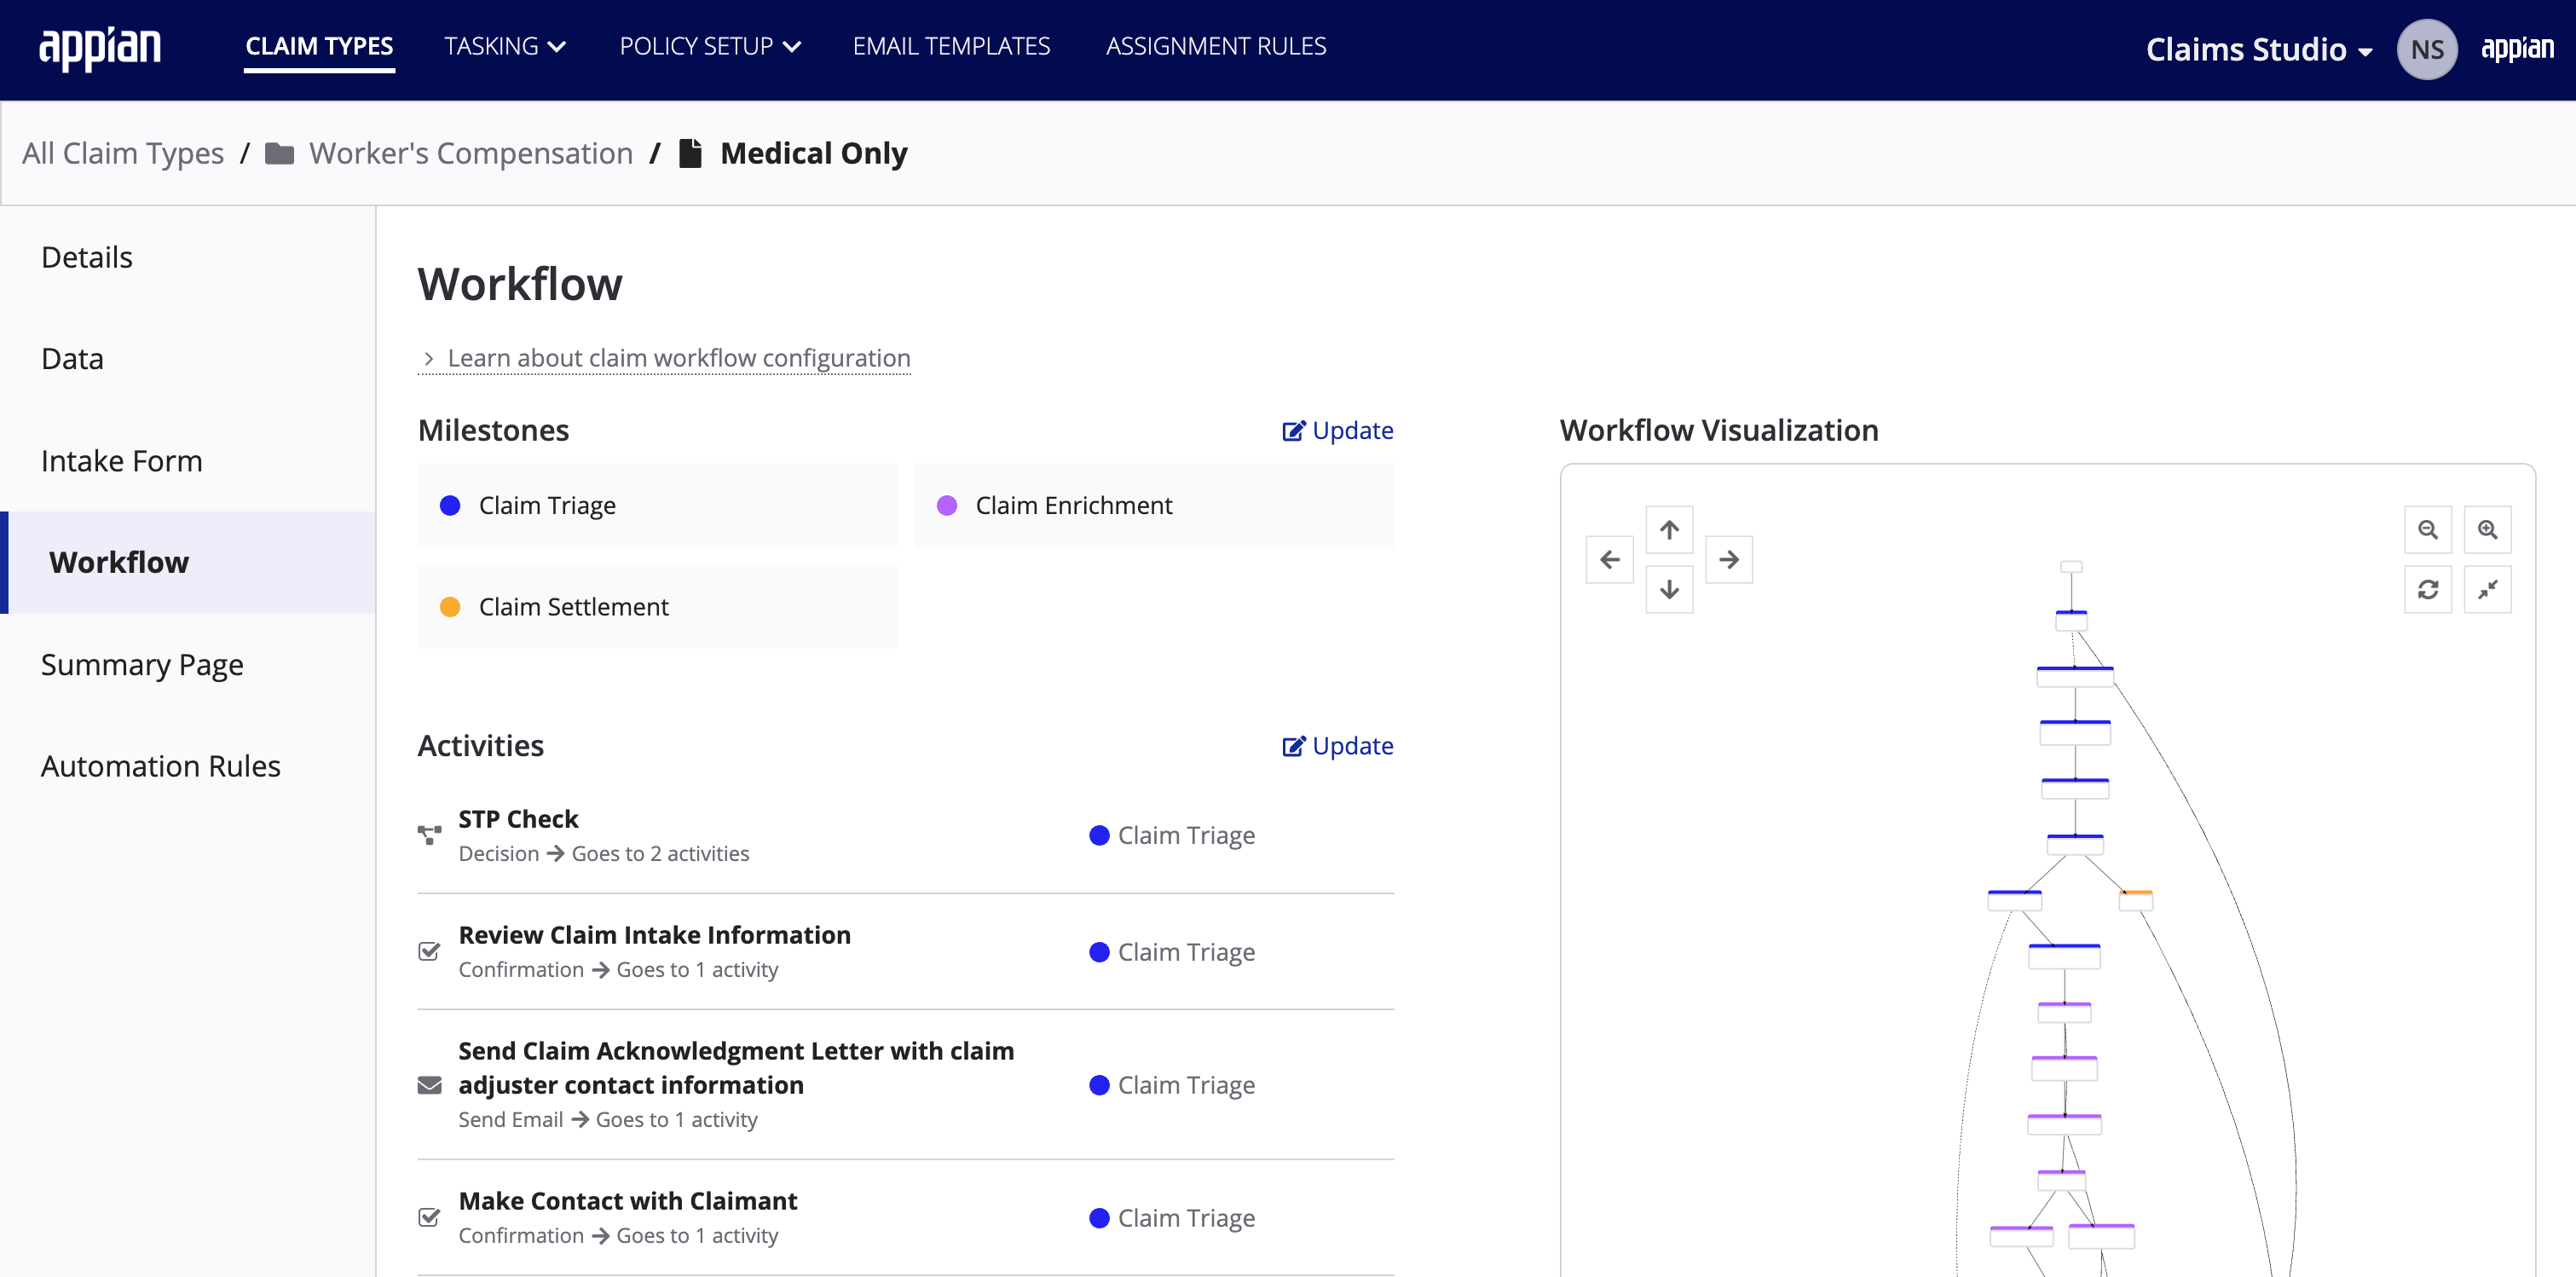The height and width of the screenshot is (1277, 2576).
Task: Open the NS user avatar menu
Action: point(2427,49)
